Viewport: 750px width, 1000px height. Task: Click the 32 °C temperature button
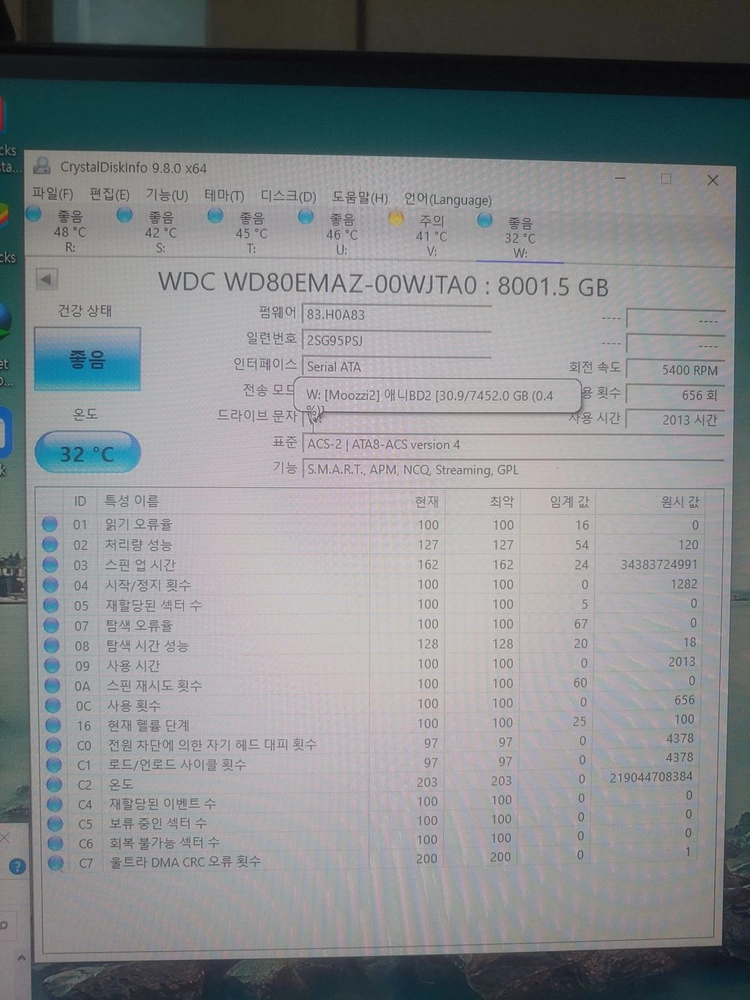click(87, 453)
